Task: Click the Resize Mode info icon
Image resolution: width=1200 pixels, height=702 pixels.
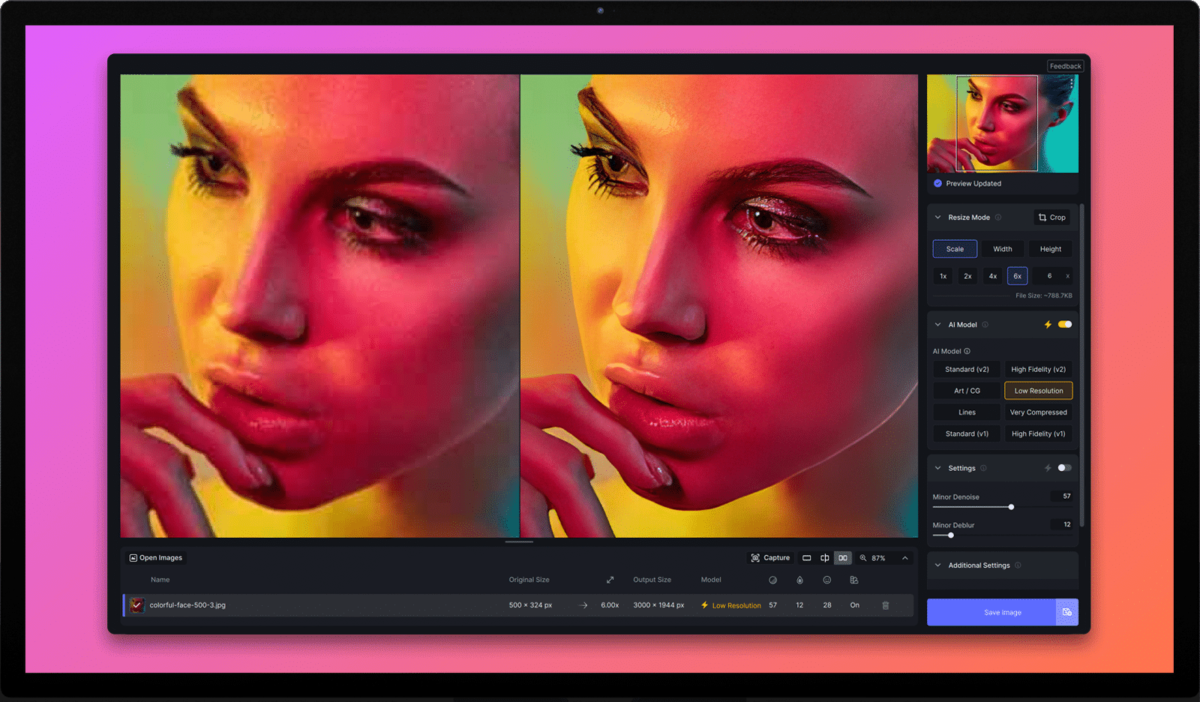Action: click(x=998, y=217)
